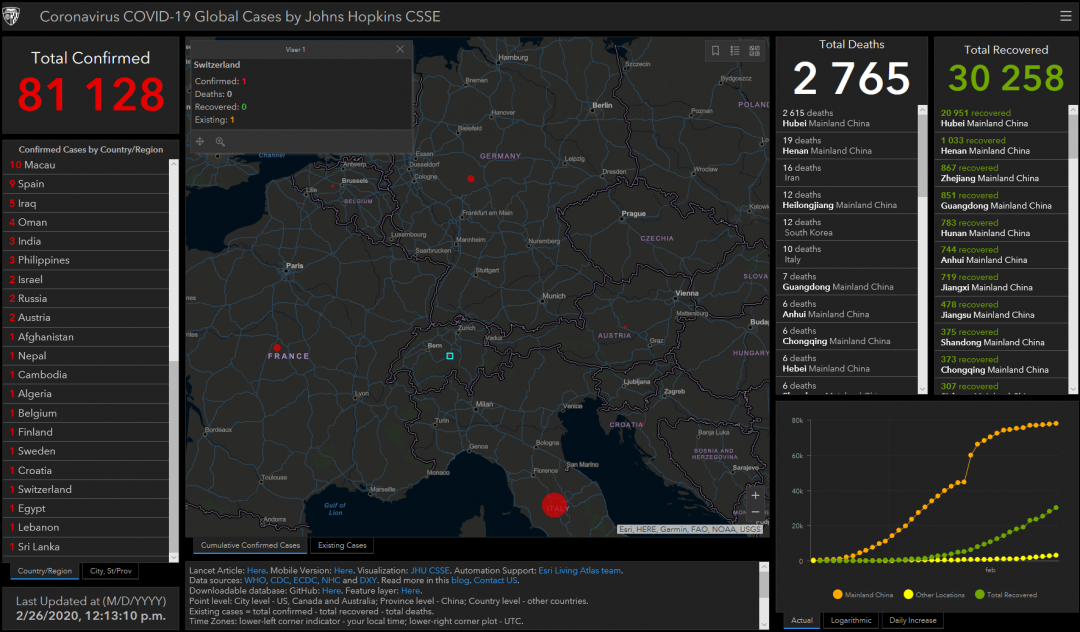Switch the chart to Logarithmic

(x=851, y=620)
